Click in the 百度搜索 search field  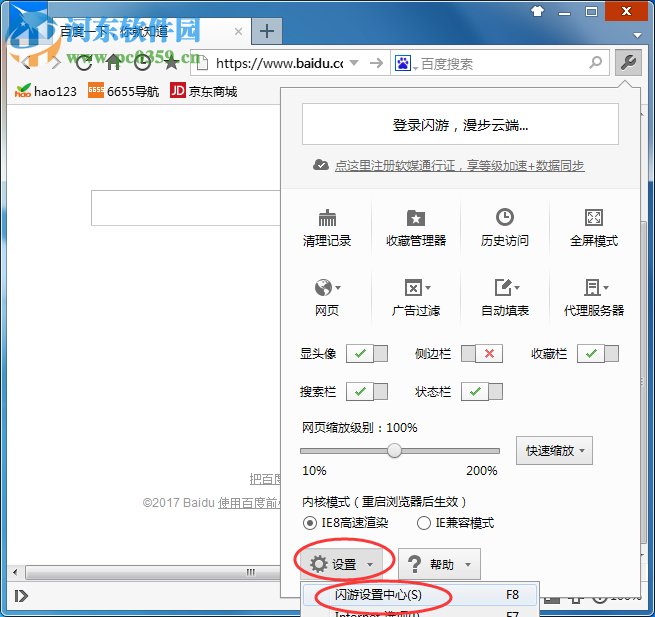click(x=501, y=63)
